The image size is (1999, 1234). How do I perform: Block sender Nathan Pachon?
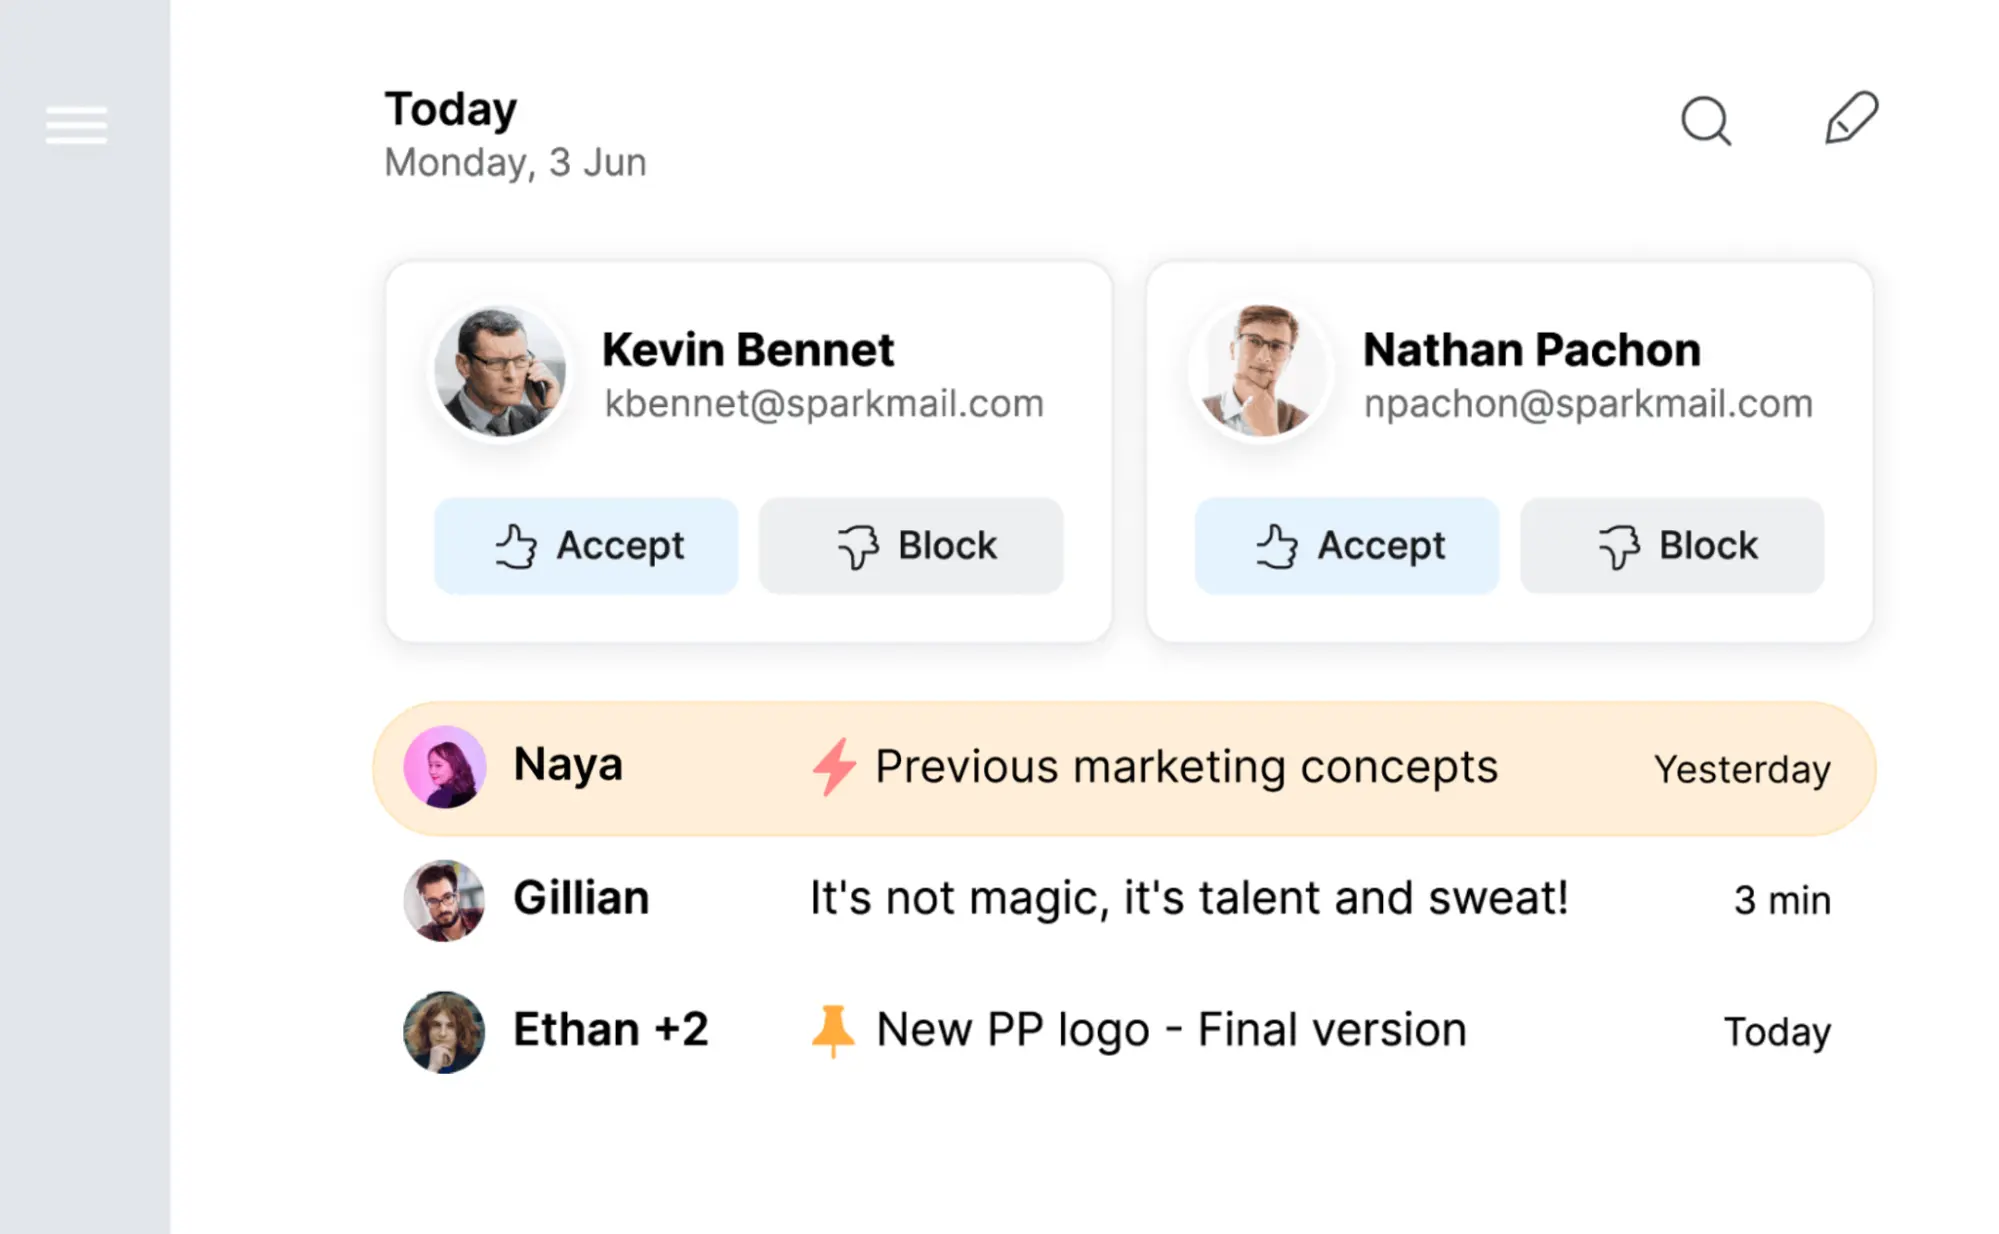coord(1672,546)
